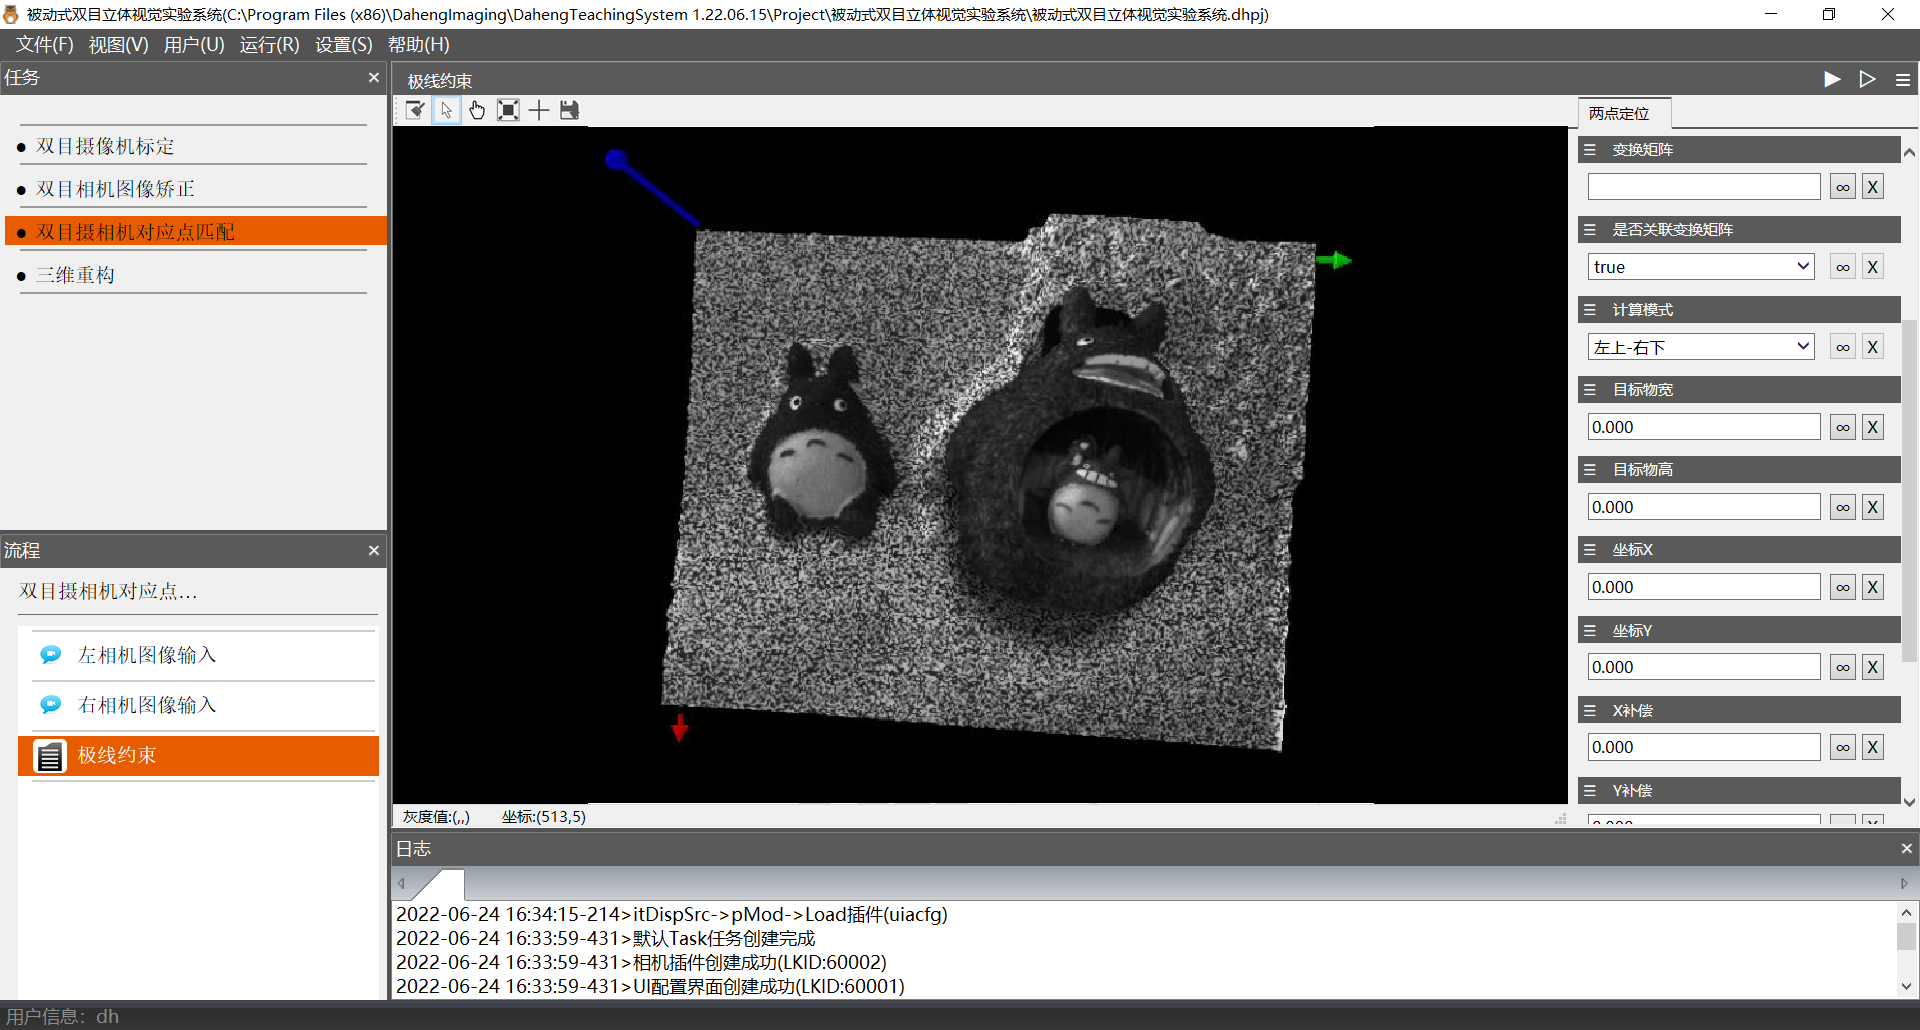Click X button beside 变换矩阵 field

pyautogui.click(x=1873, y=187)
